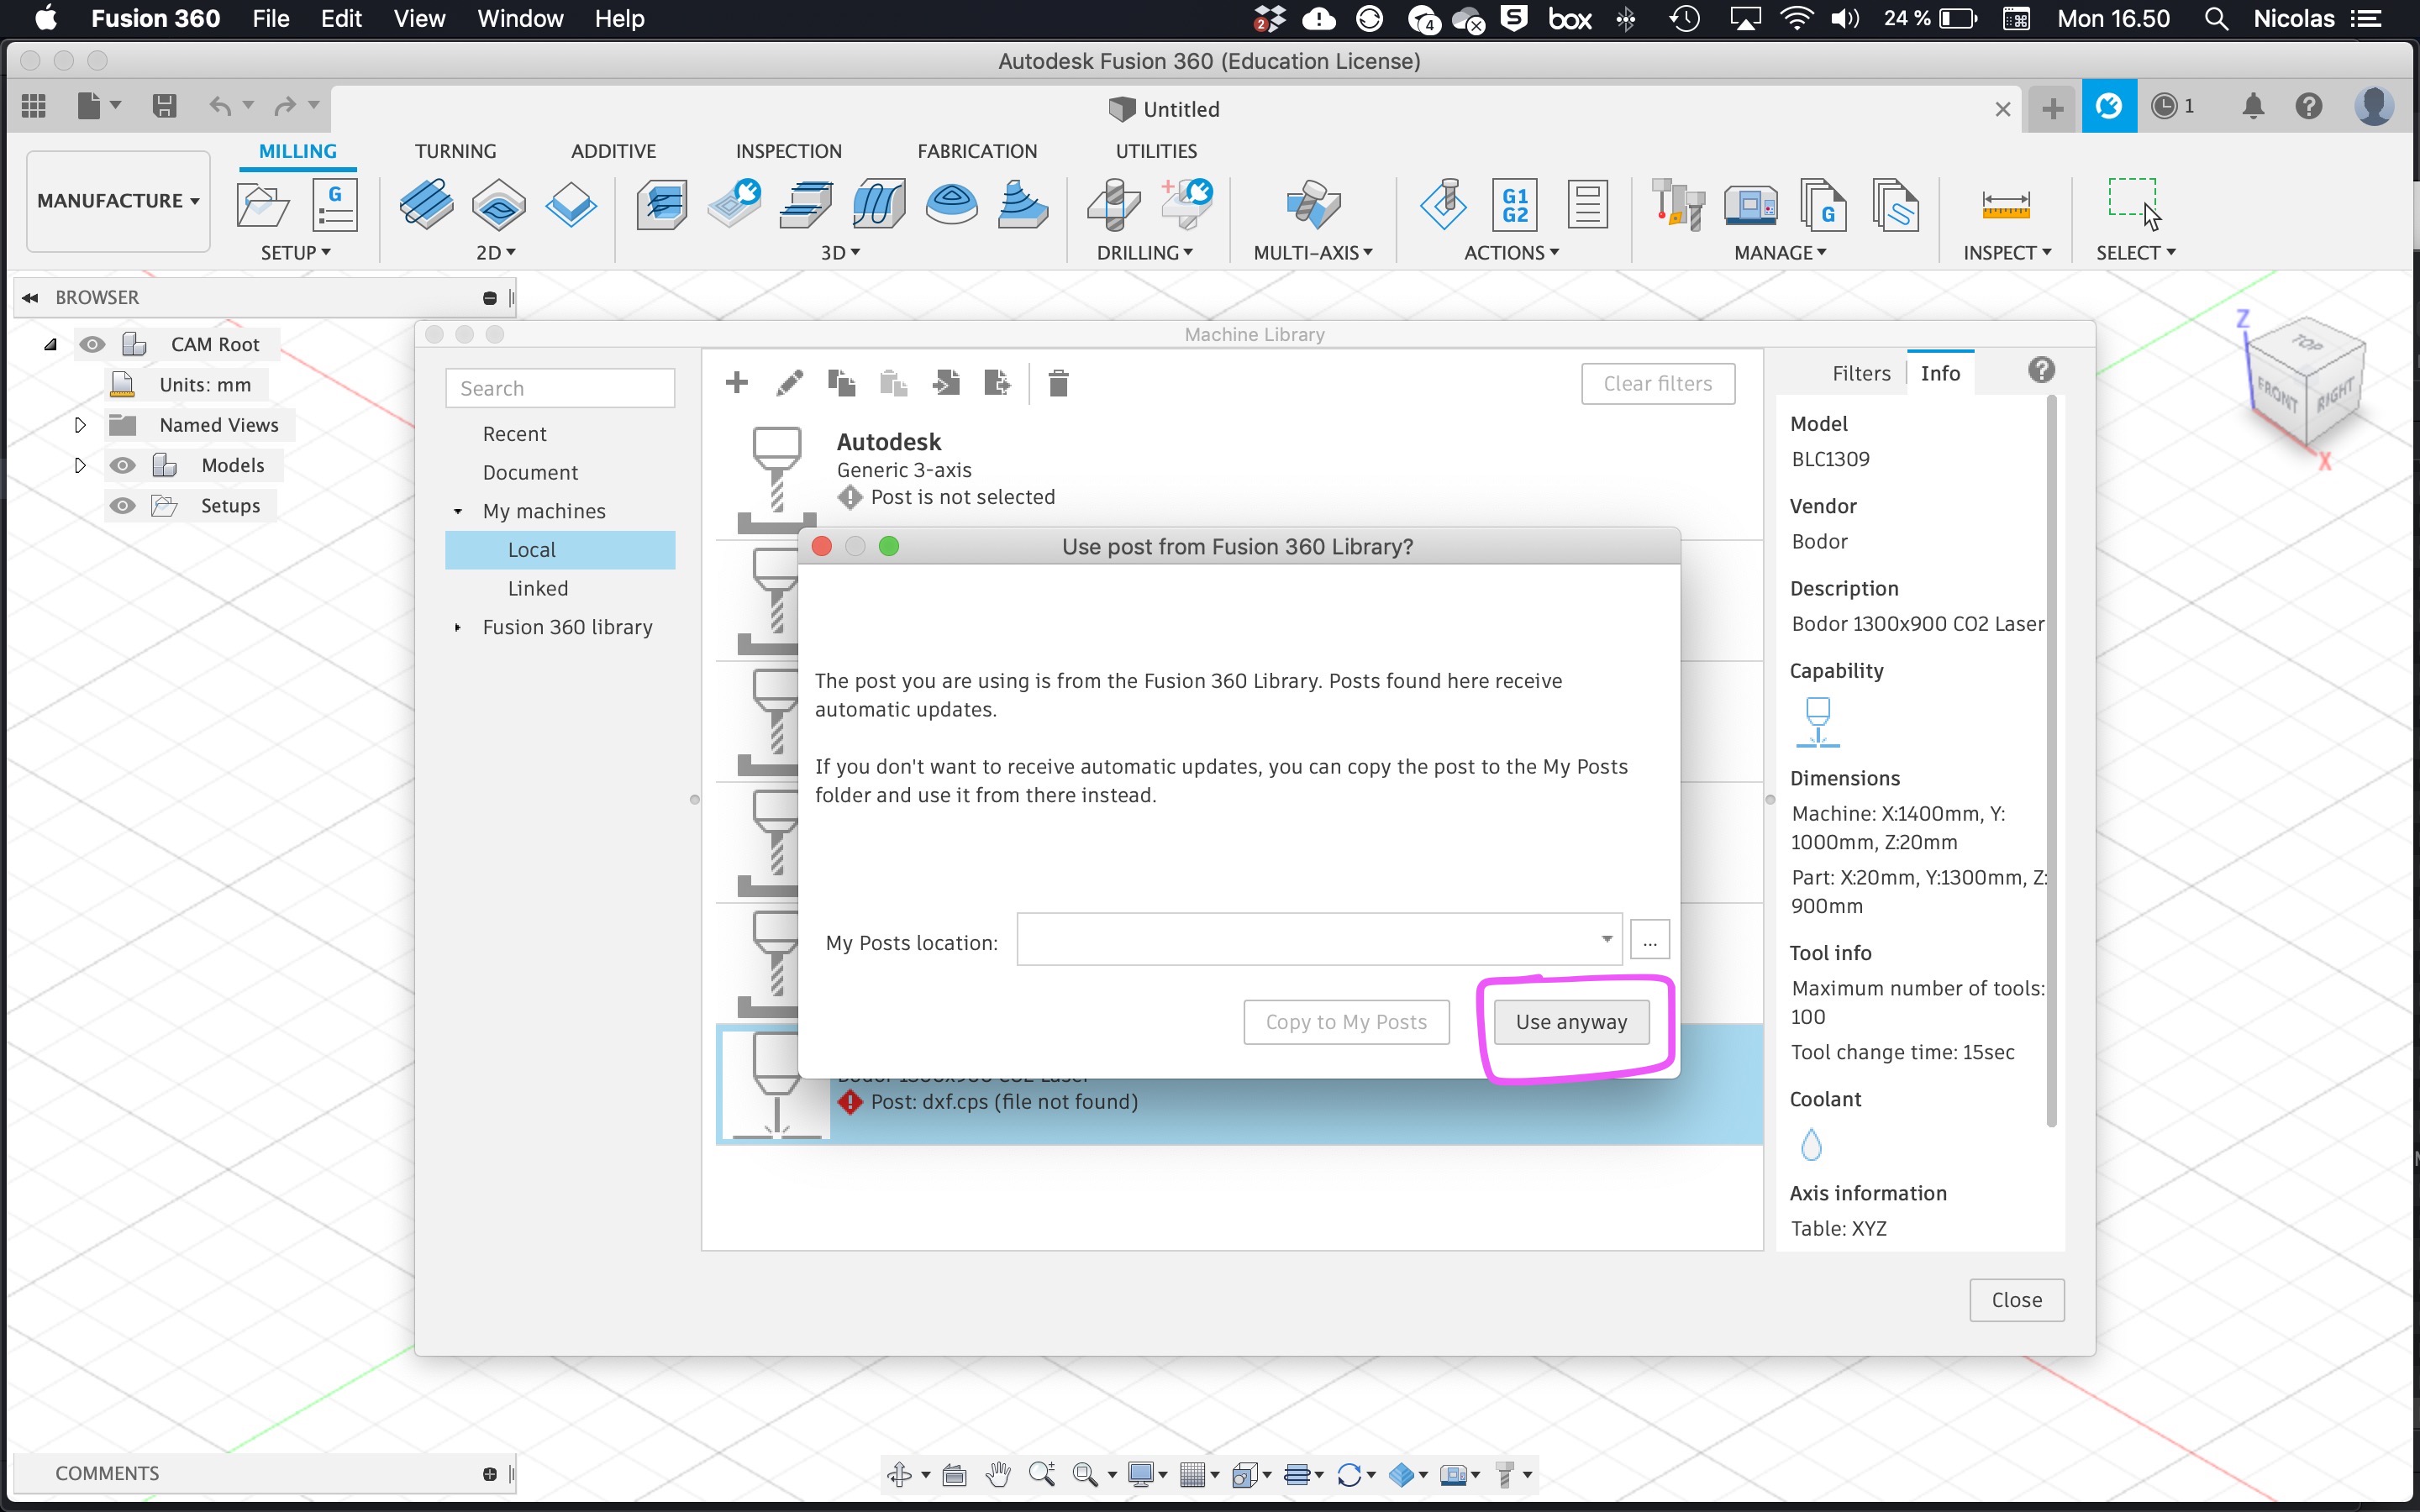Viewport: 2420px width, 1512px height.
Task: Expand Named Views in browser
Action: click(x=80, y=425)
